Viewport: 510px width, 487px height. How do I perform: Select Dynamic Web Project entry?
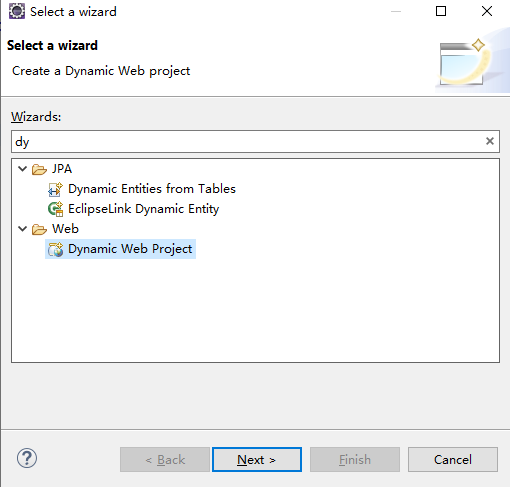point(130,249)
